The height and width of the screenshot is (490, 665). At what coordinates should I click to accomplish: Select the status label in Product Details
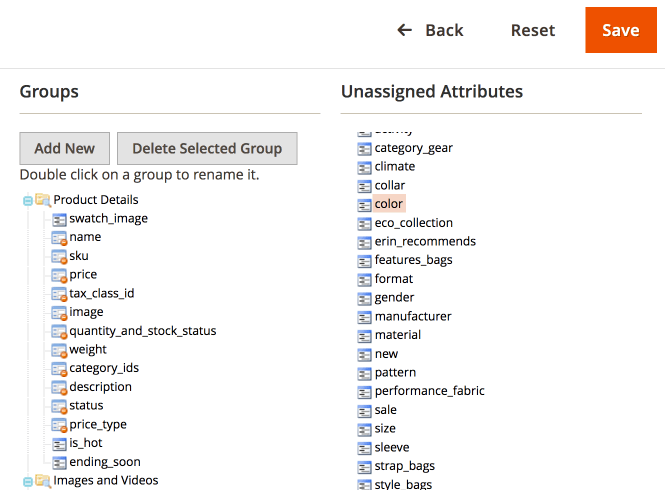click(86, 406)
